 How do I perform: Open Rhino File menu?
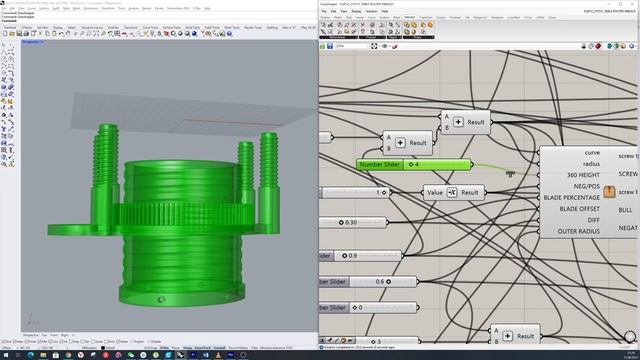(4, 8)
